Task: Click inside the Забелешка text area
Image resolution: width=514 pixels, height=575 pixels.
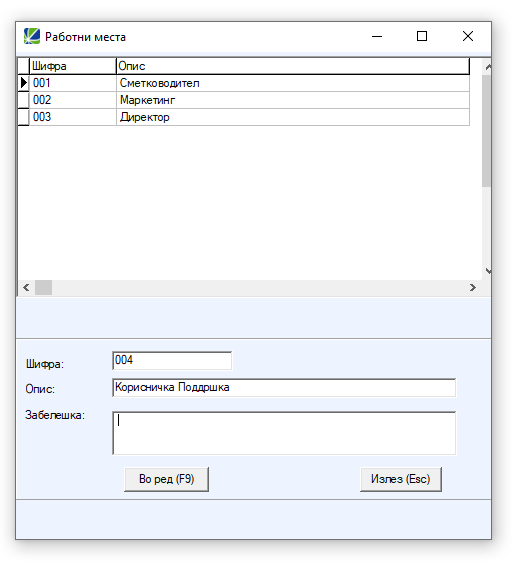Action: click(x=284, y=433)
